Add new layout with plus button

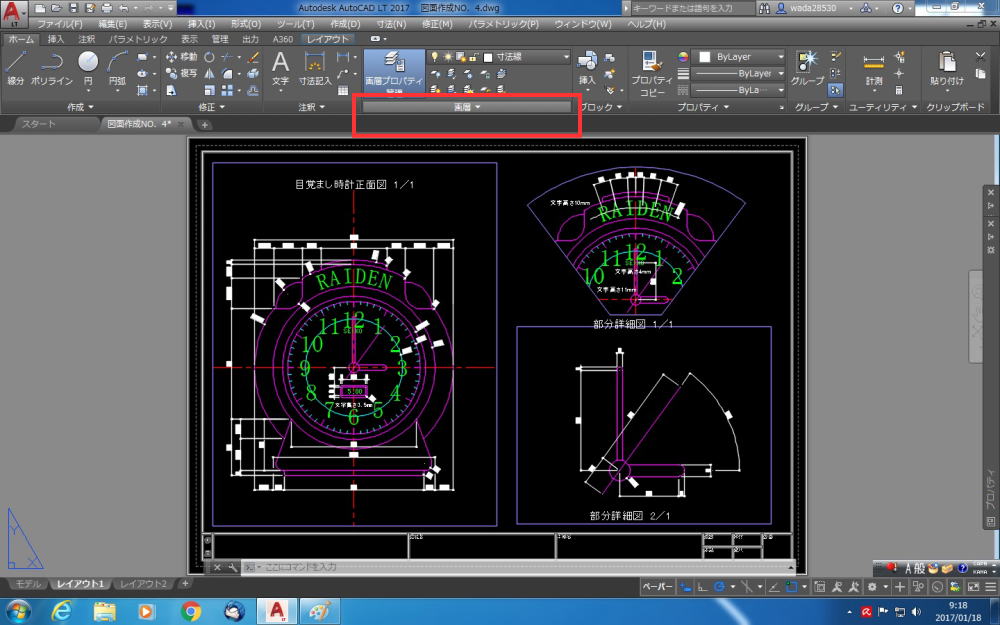(x=185, y=584)
